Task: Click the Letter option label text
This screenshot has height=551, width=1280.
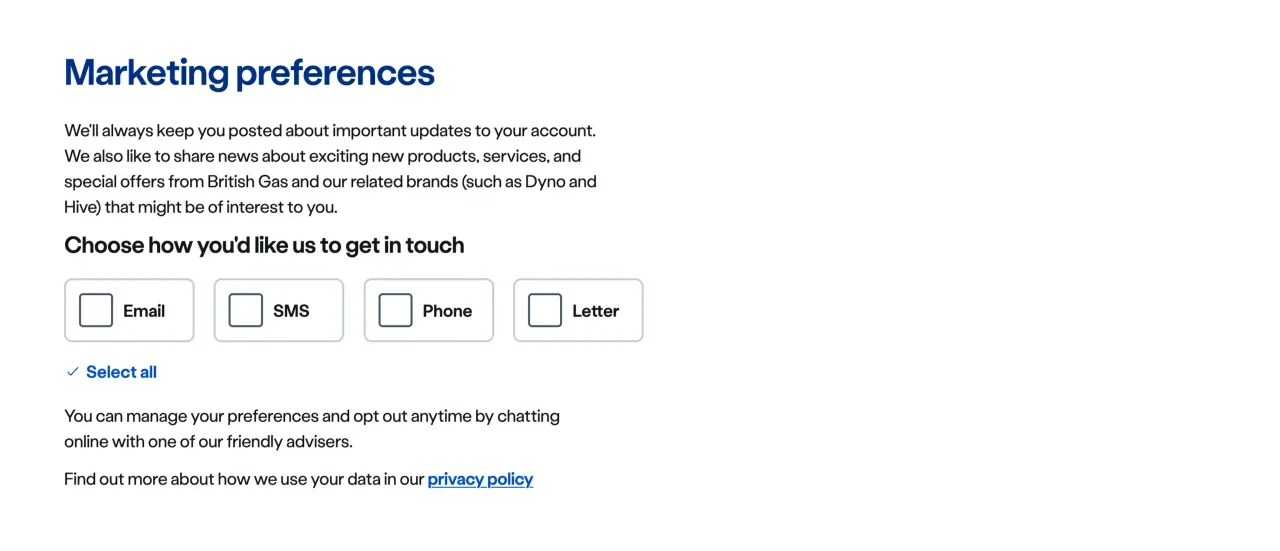Action: (595, 311)
